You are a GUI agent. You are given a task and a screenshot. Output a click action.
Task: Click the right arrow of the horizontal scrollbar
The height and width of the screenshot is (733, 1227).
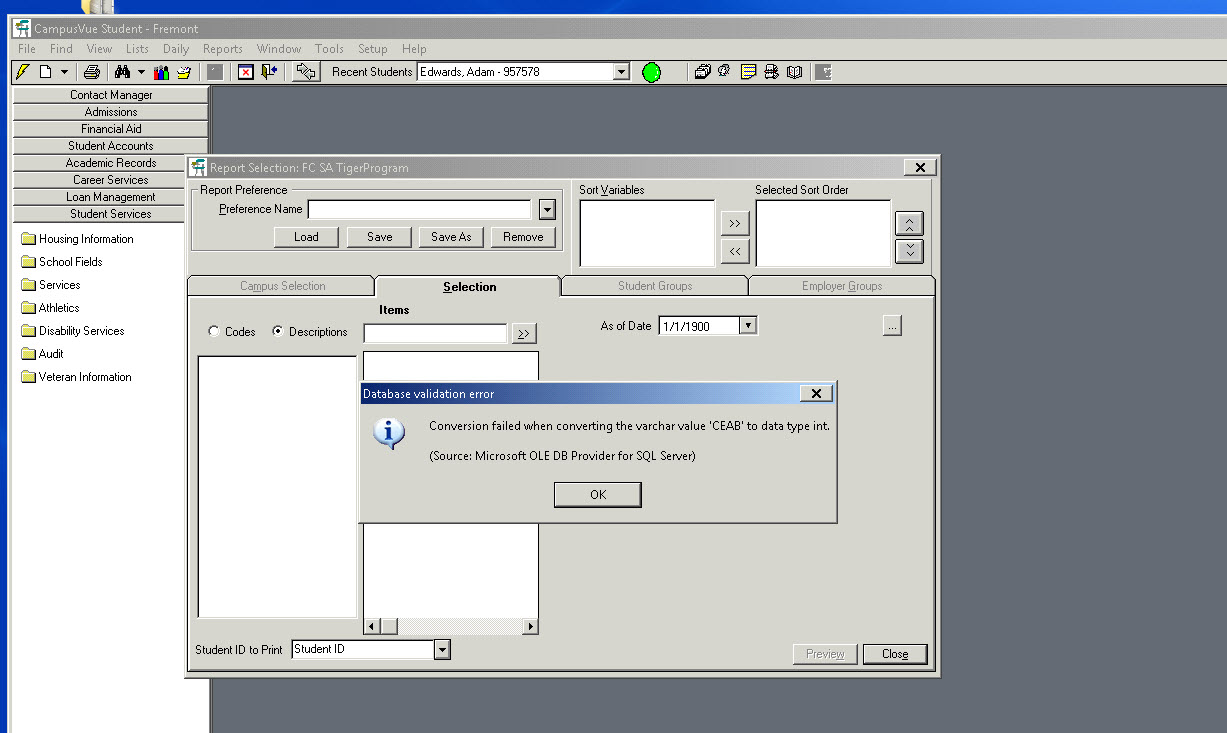[x=529, y=625]
